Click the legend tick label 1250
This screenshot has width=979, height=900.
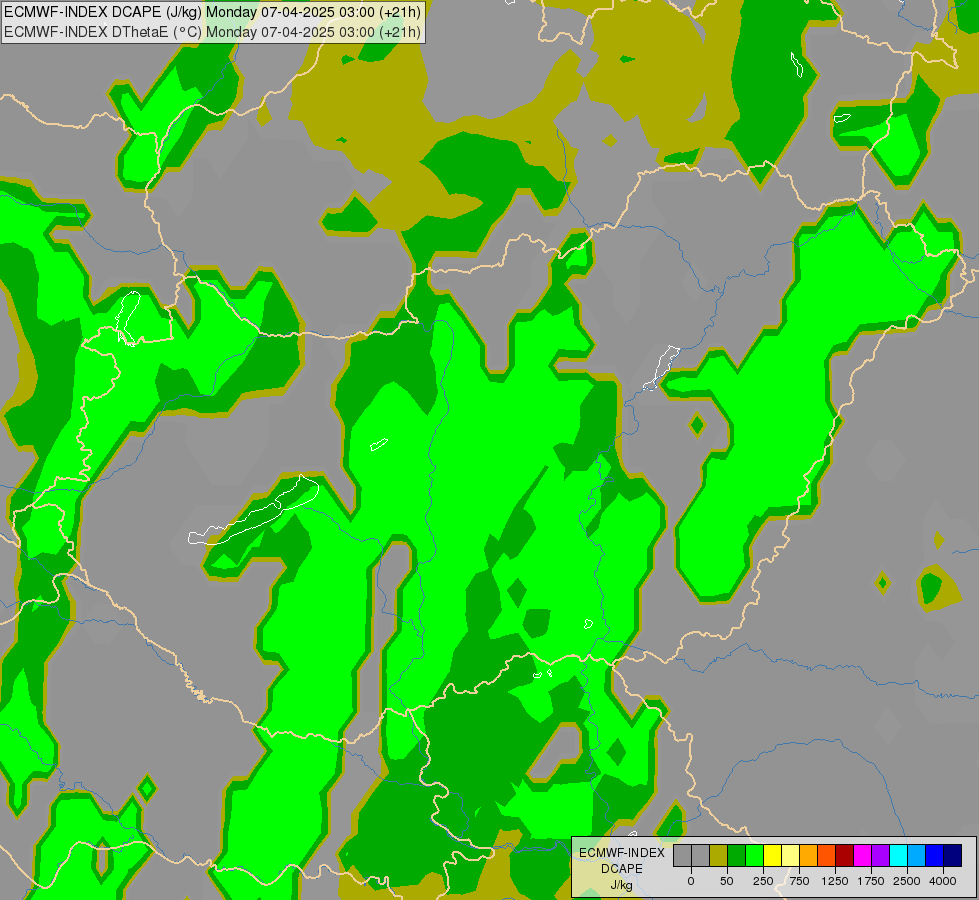835,881
